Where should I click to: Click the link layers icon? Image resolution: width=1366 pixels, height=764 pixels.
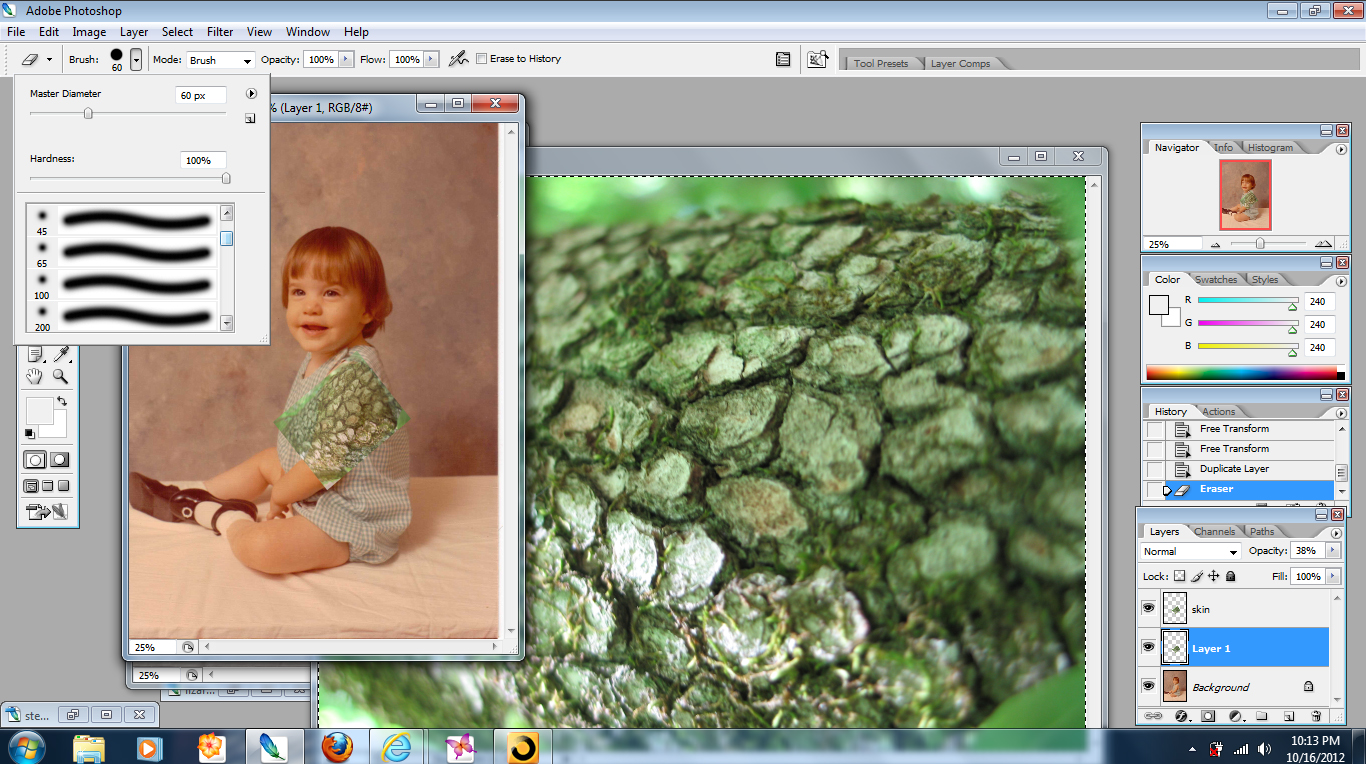1153,716
